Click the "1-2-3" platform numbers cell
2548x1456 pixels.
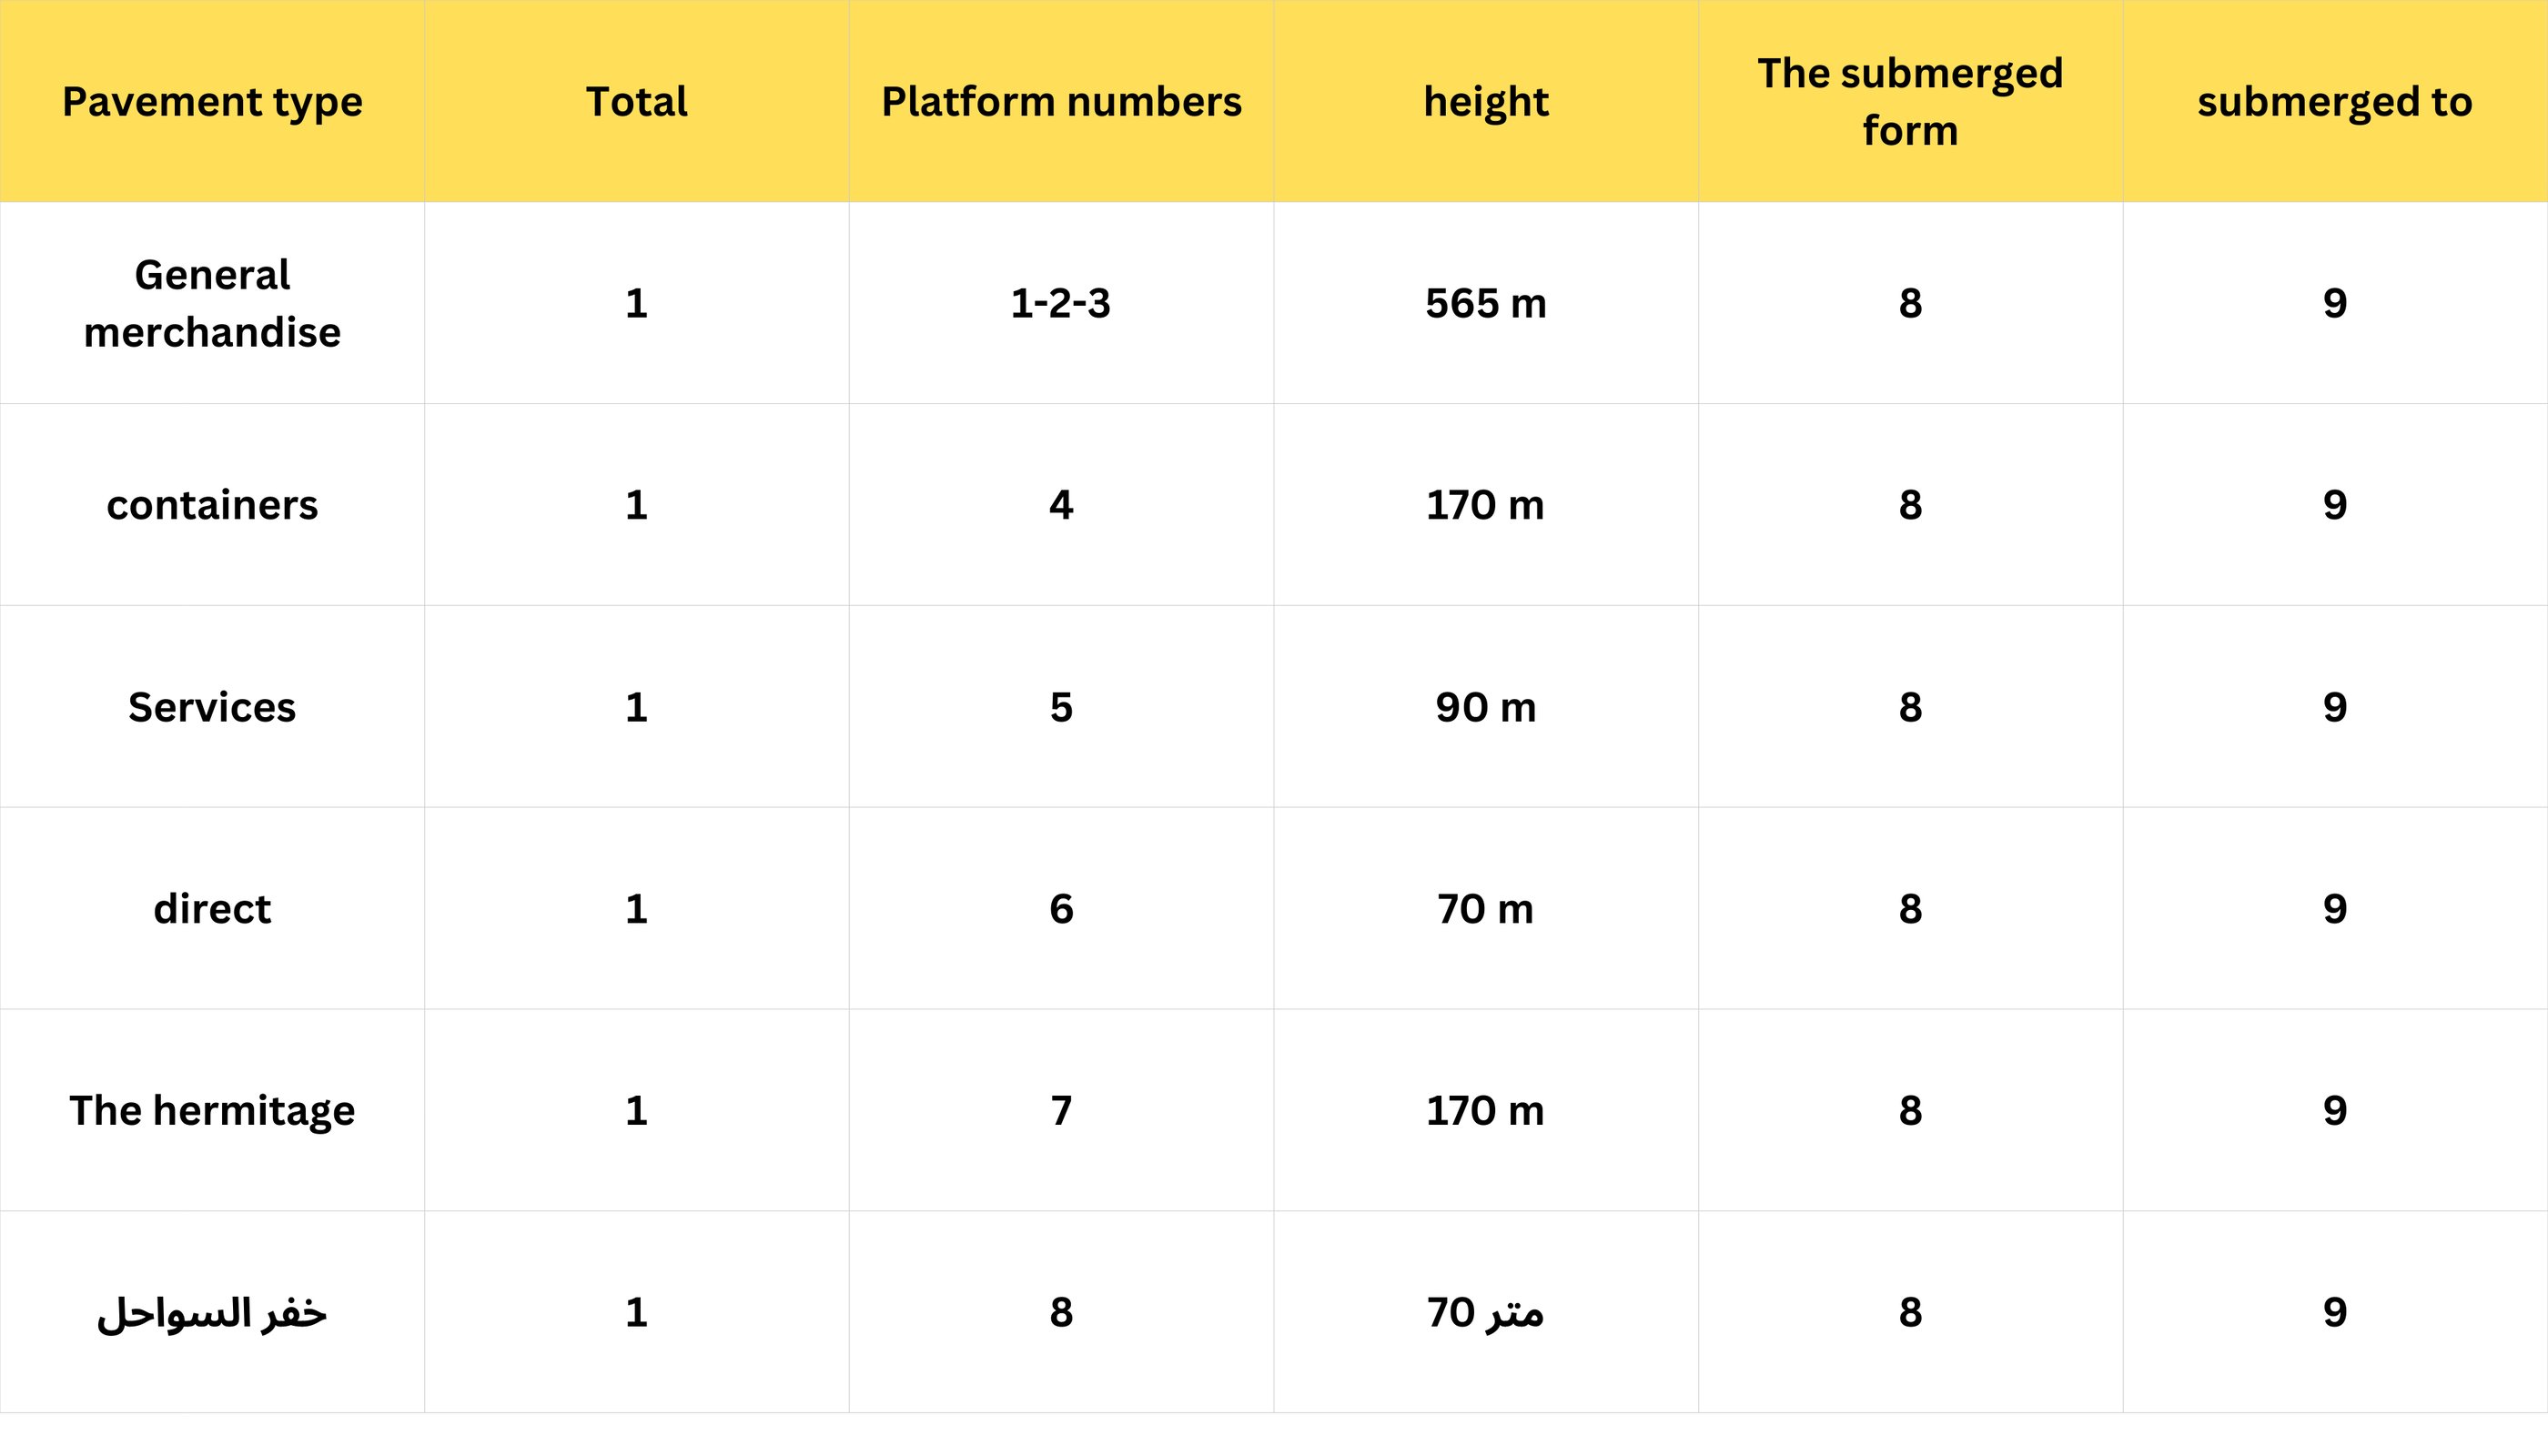click(x=1061, y=303)
